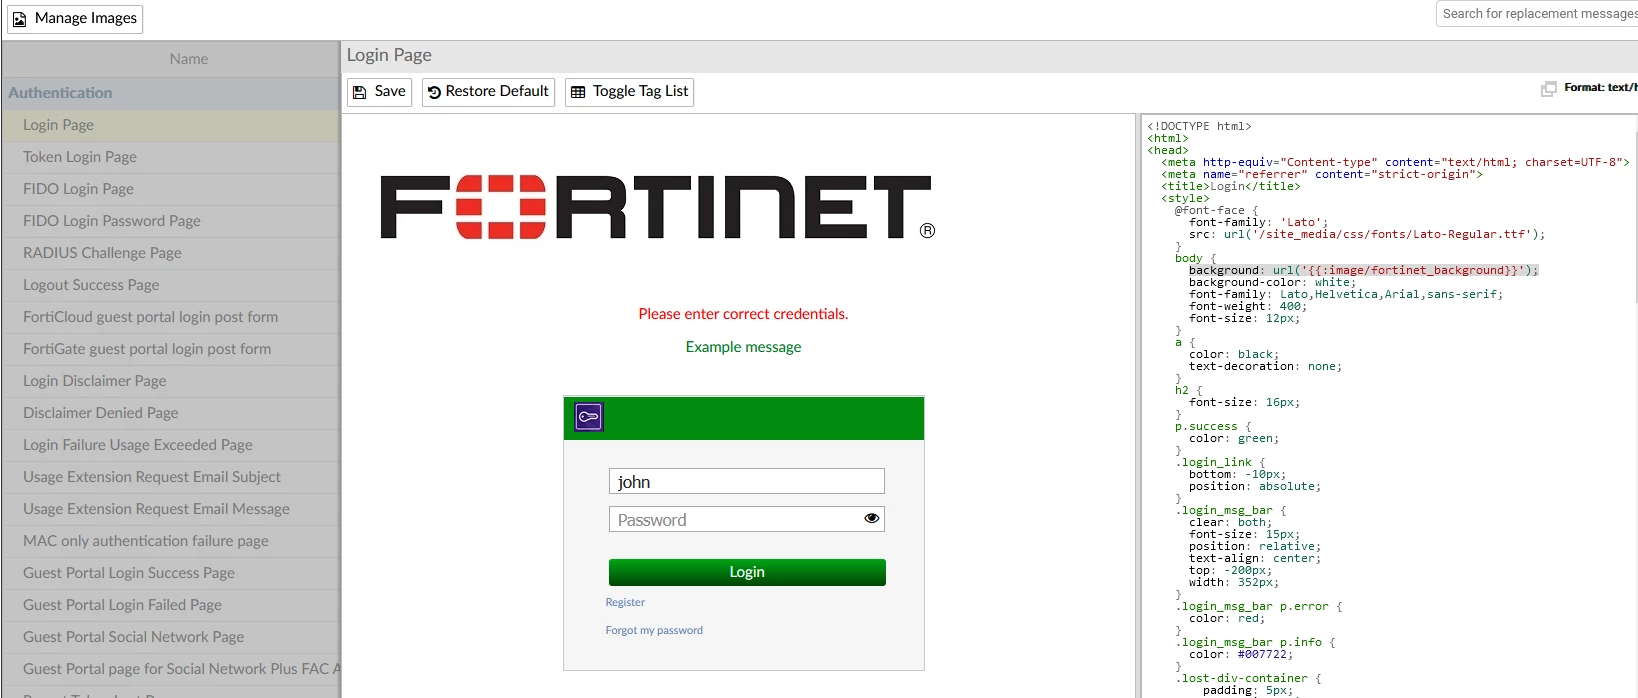Save the Login Page message
This screenshot has height=698, width=1638.
click(379, 92)
